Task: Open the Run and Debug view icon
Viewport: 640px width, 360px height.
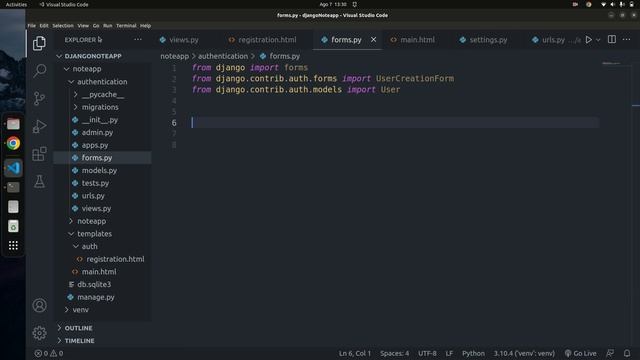Action: click(39, 126)
